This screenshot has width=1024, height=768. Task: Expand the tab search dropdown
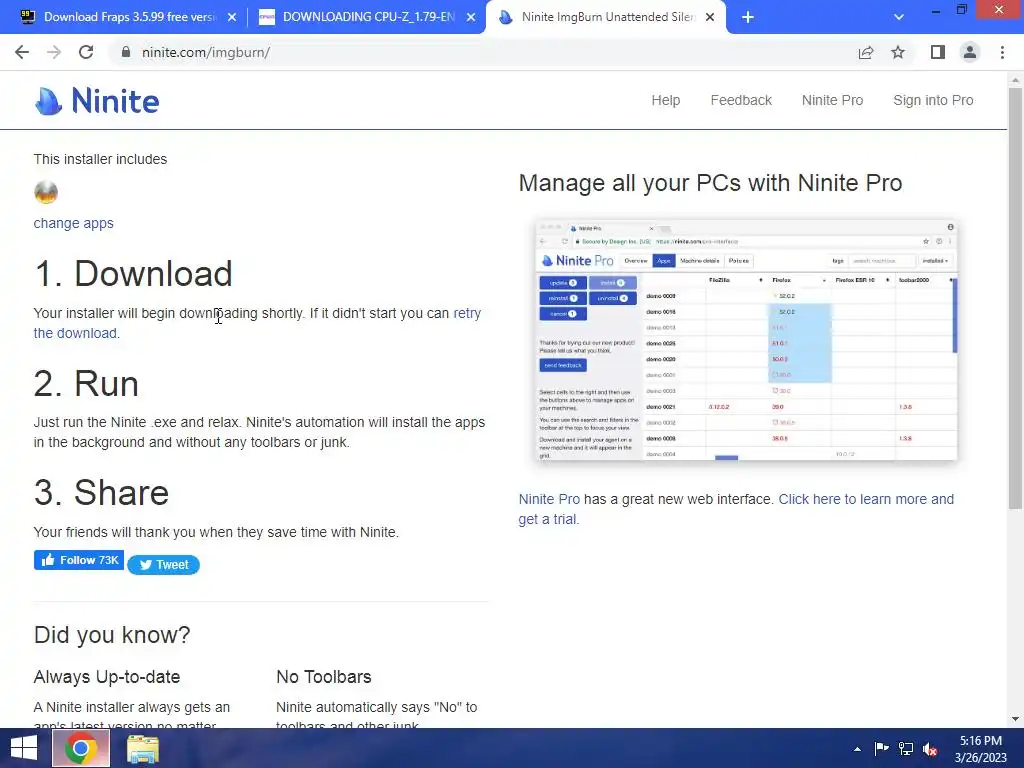[x=899, y=18]
